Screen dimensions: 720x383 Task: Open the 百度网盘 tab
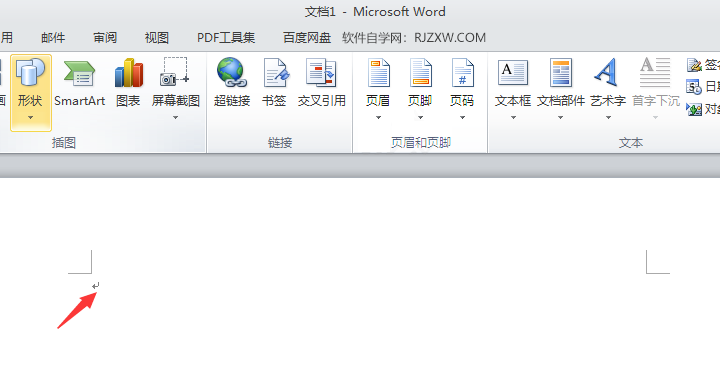tap(307, 38)
